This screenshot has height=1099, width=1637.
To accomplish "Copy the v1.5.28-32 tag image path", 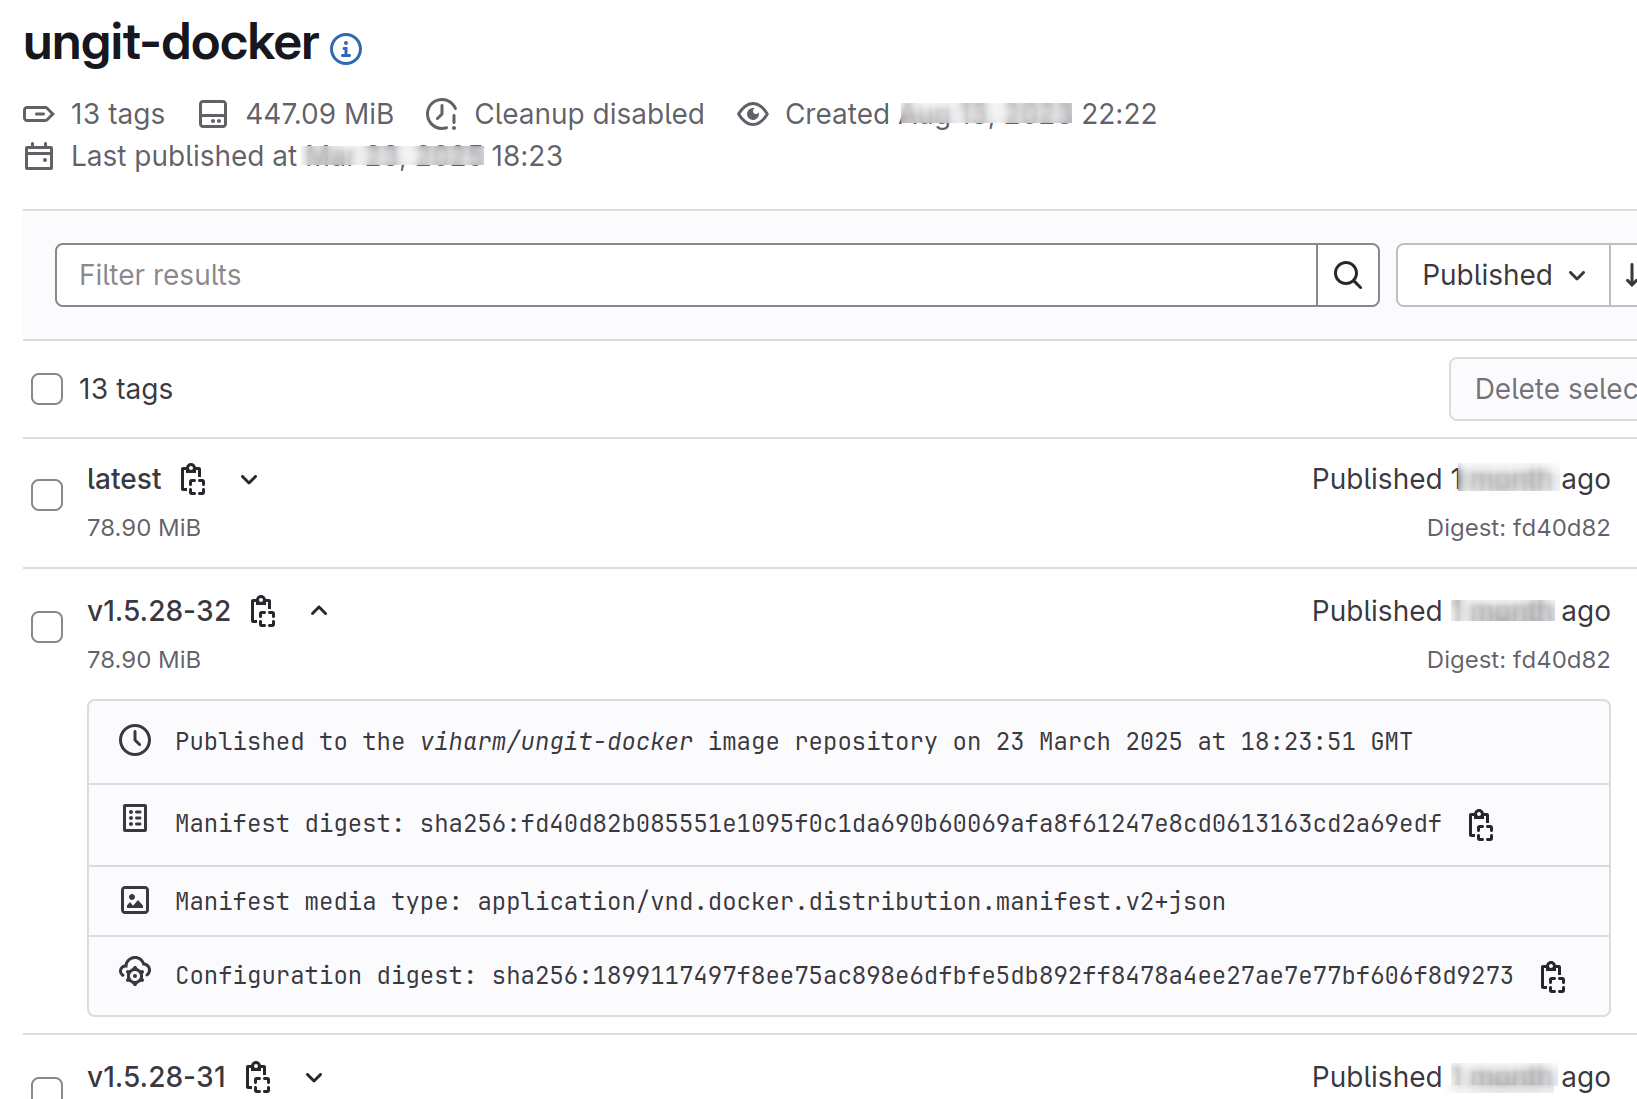I will 263,611.
